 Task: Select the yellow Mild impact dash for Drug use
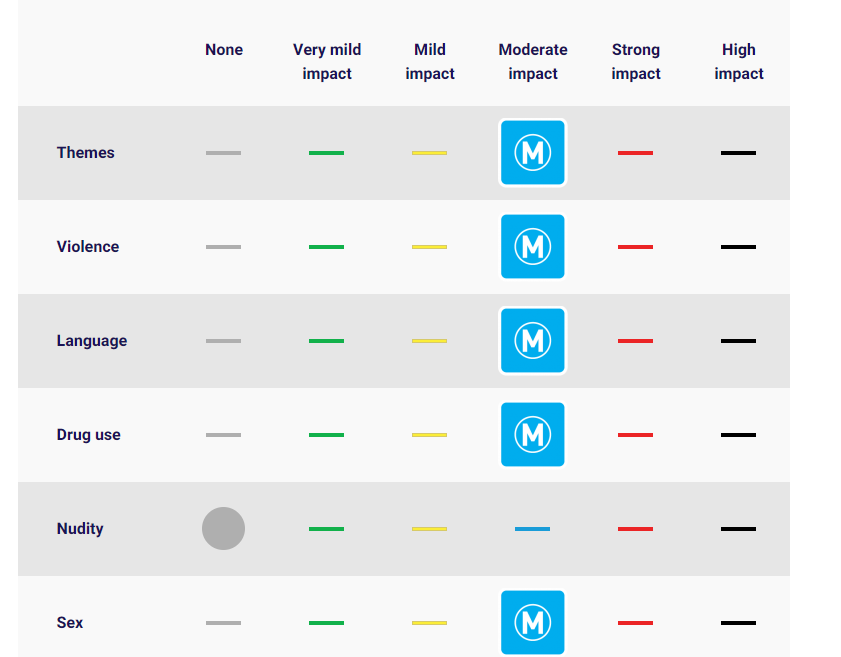pos(430,435)
